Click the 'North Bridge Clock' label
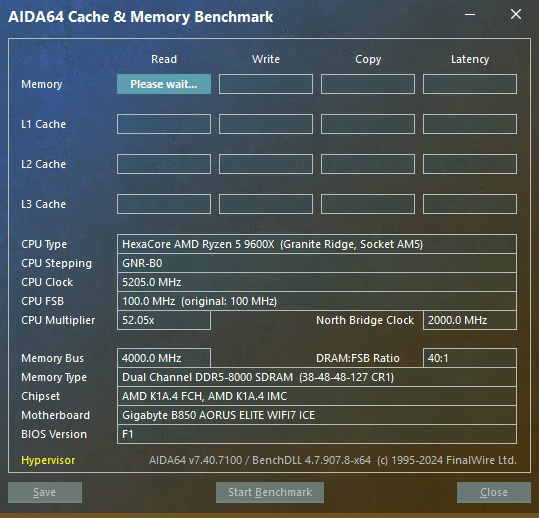This screenshot has height=518, width=539. coord(365,320)
